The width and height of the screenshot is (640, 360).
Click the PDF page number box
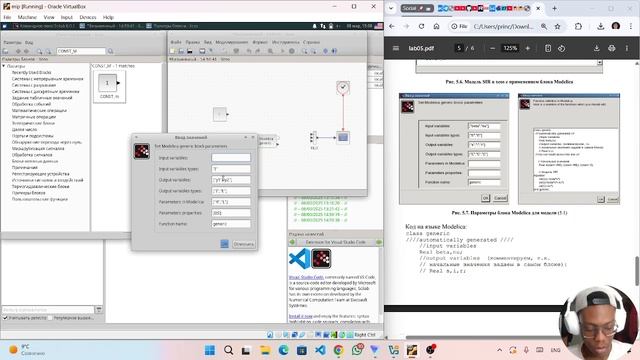(x=459, y=48)
